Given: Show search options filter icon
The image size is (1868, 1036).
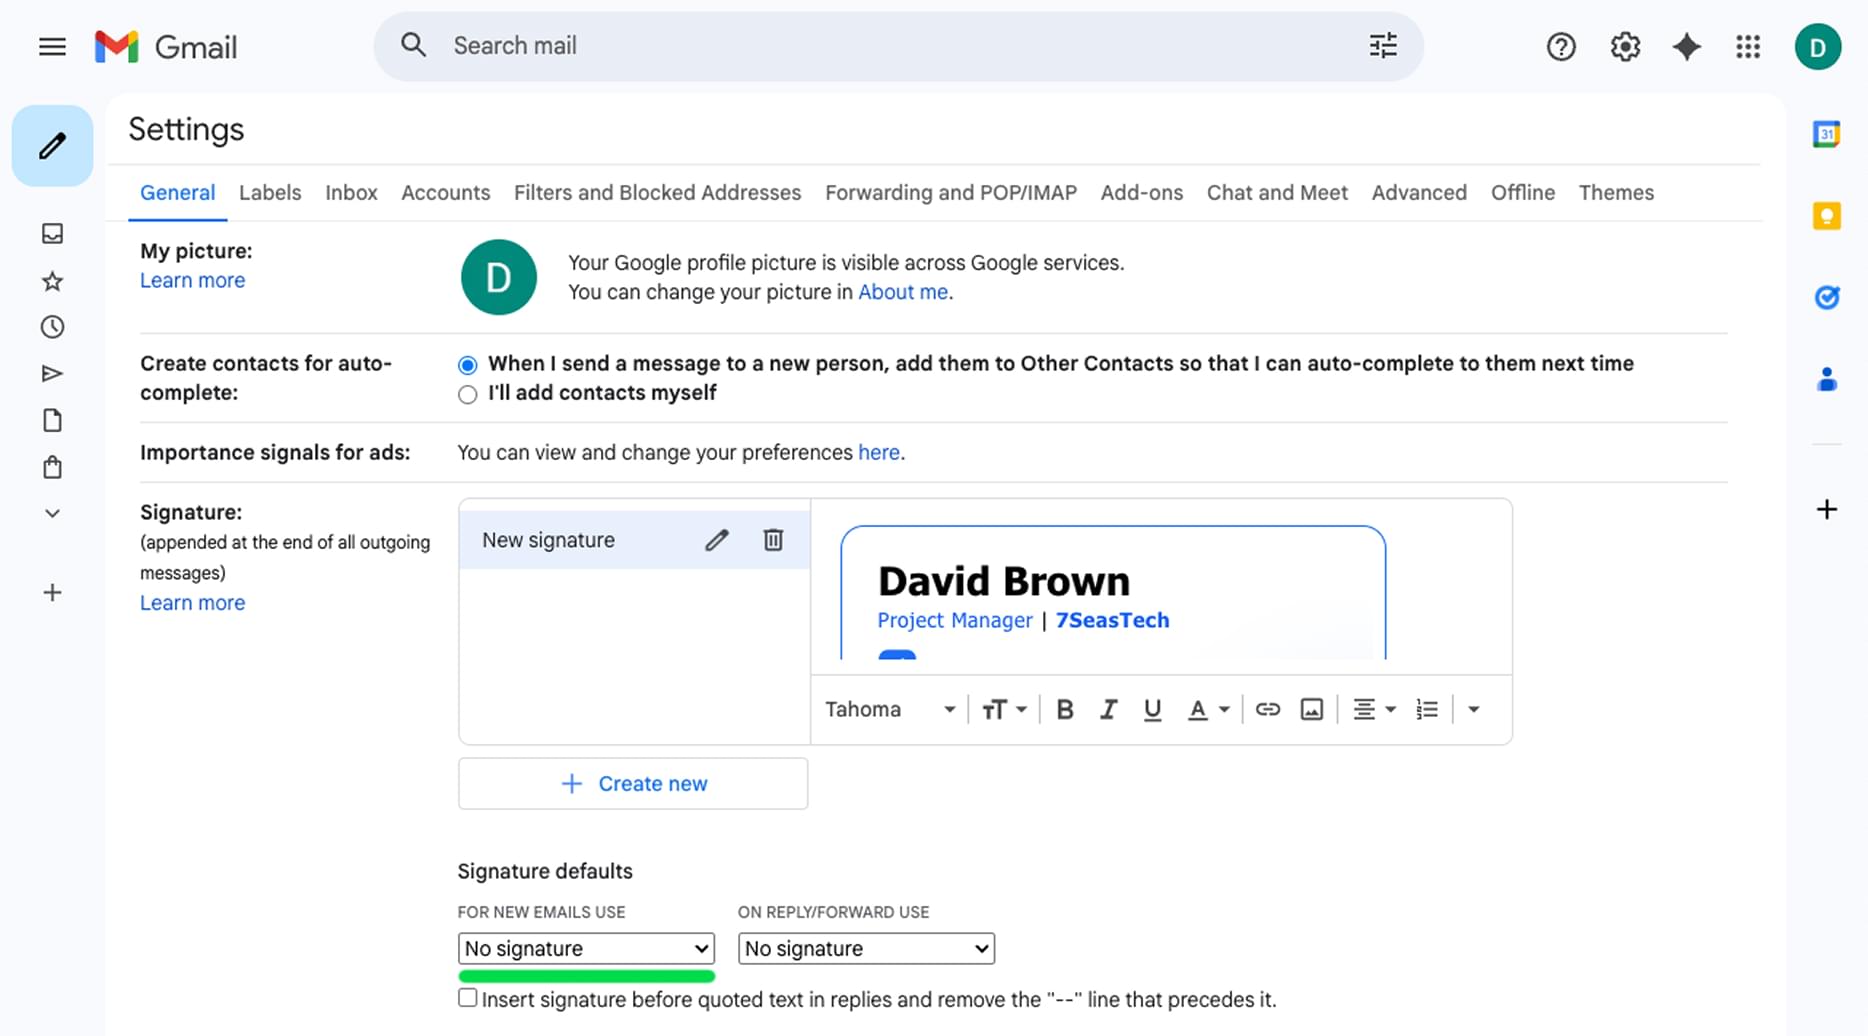Looking at the screenshot, I should click(x=1383, y=45).
